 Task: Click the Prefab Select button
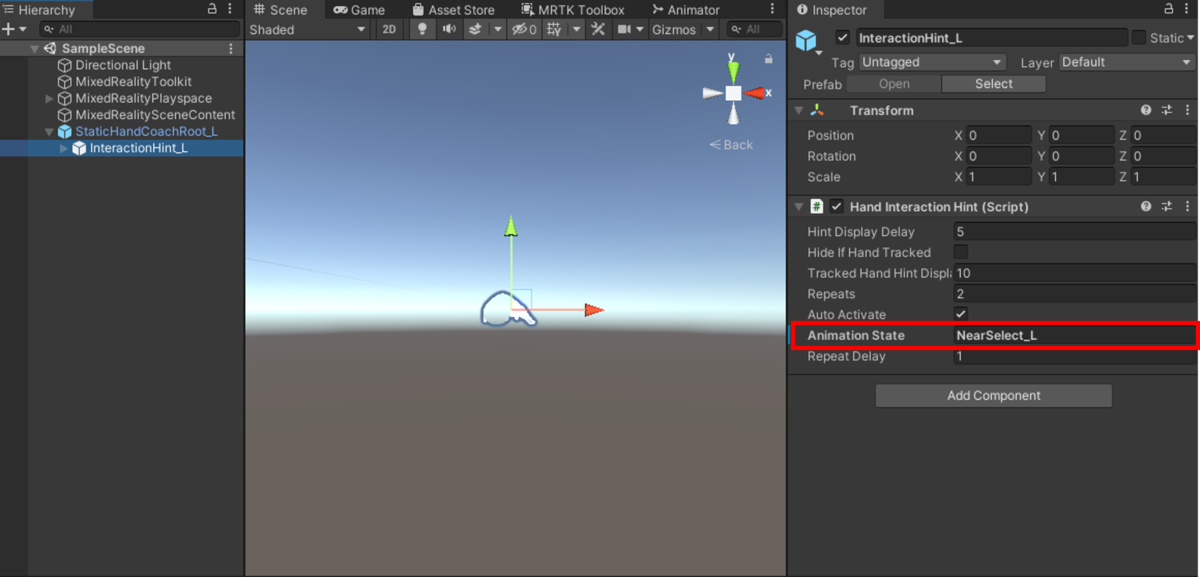pyautogui.click(x=994, y=84)
